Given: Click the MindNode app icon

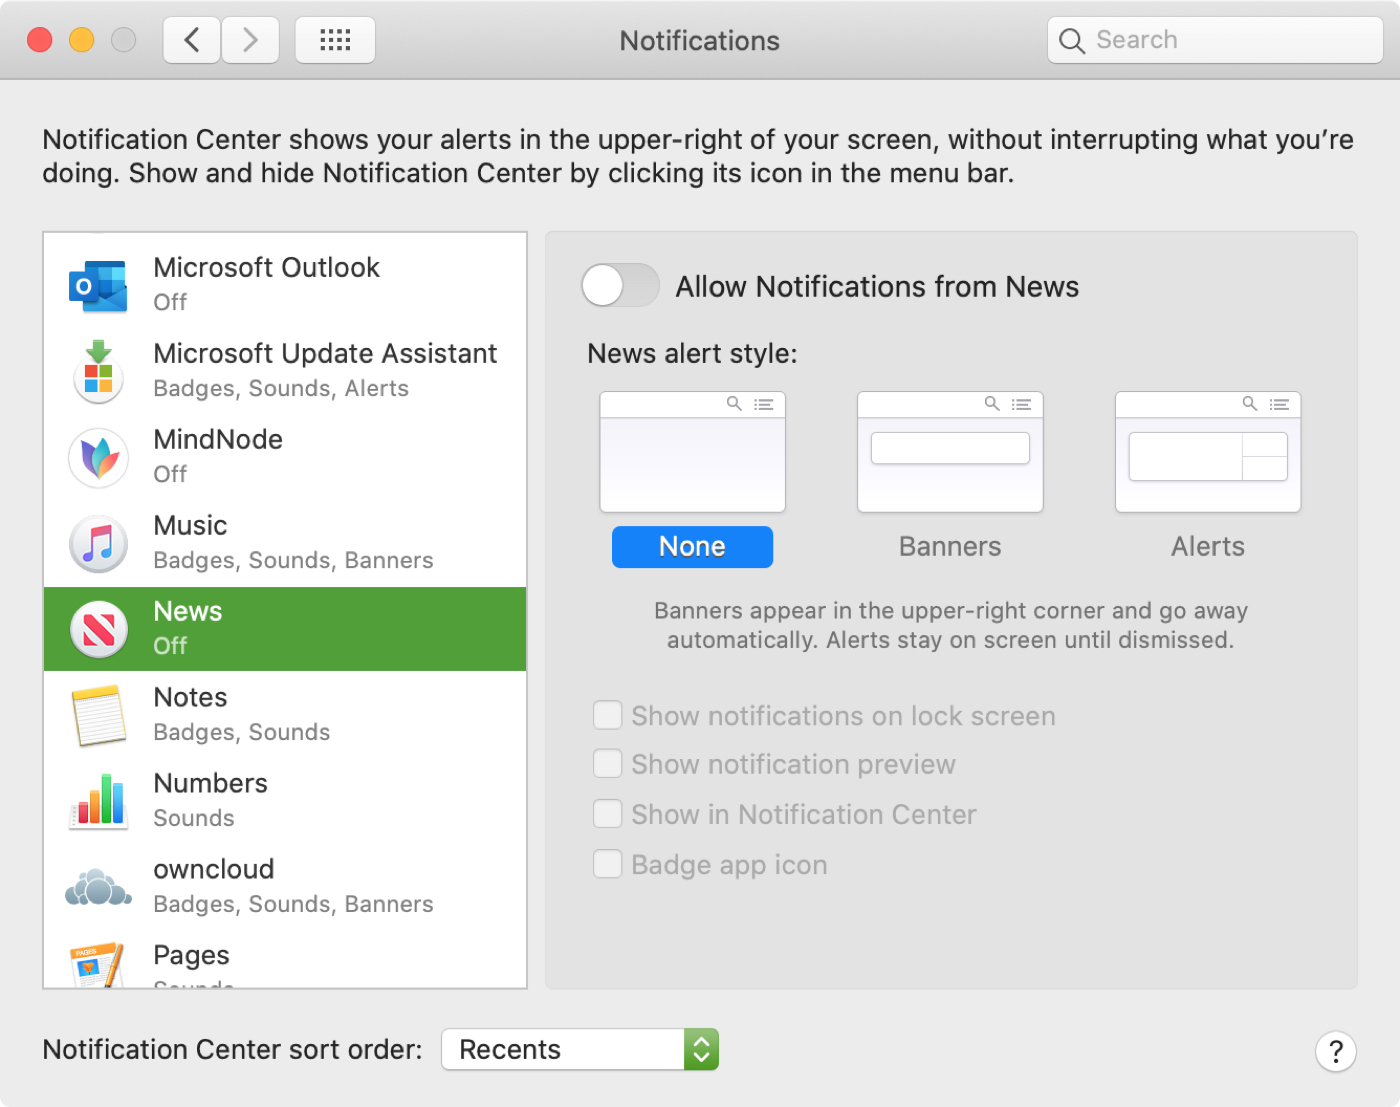Looking at the screenshot, I should (x=98, y=457).
